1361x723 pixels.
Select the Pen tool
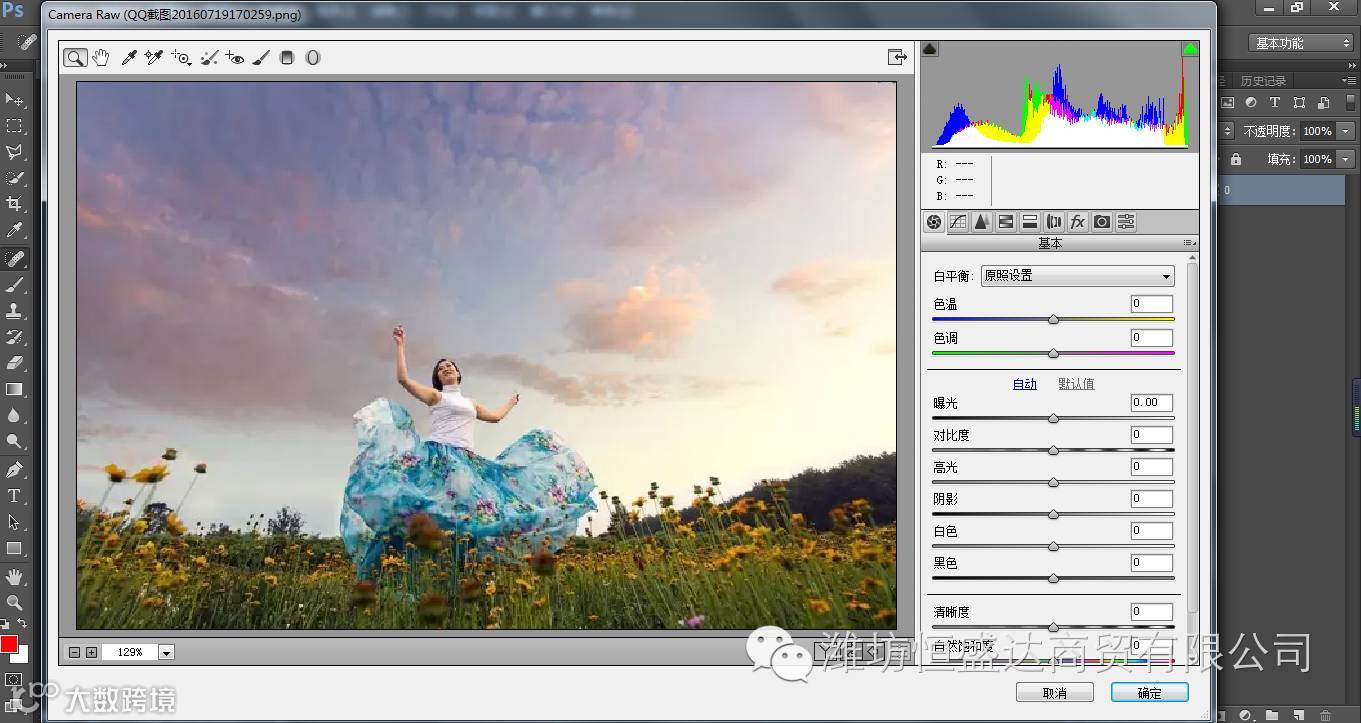(x=15, y=469)
